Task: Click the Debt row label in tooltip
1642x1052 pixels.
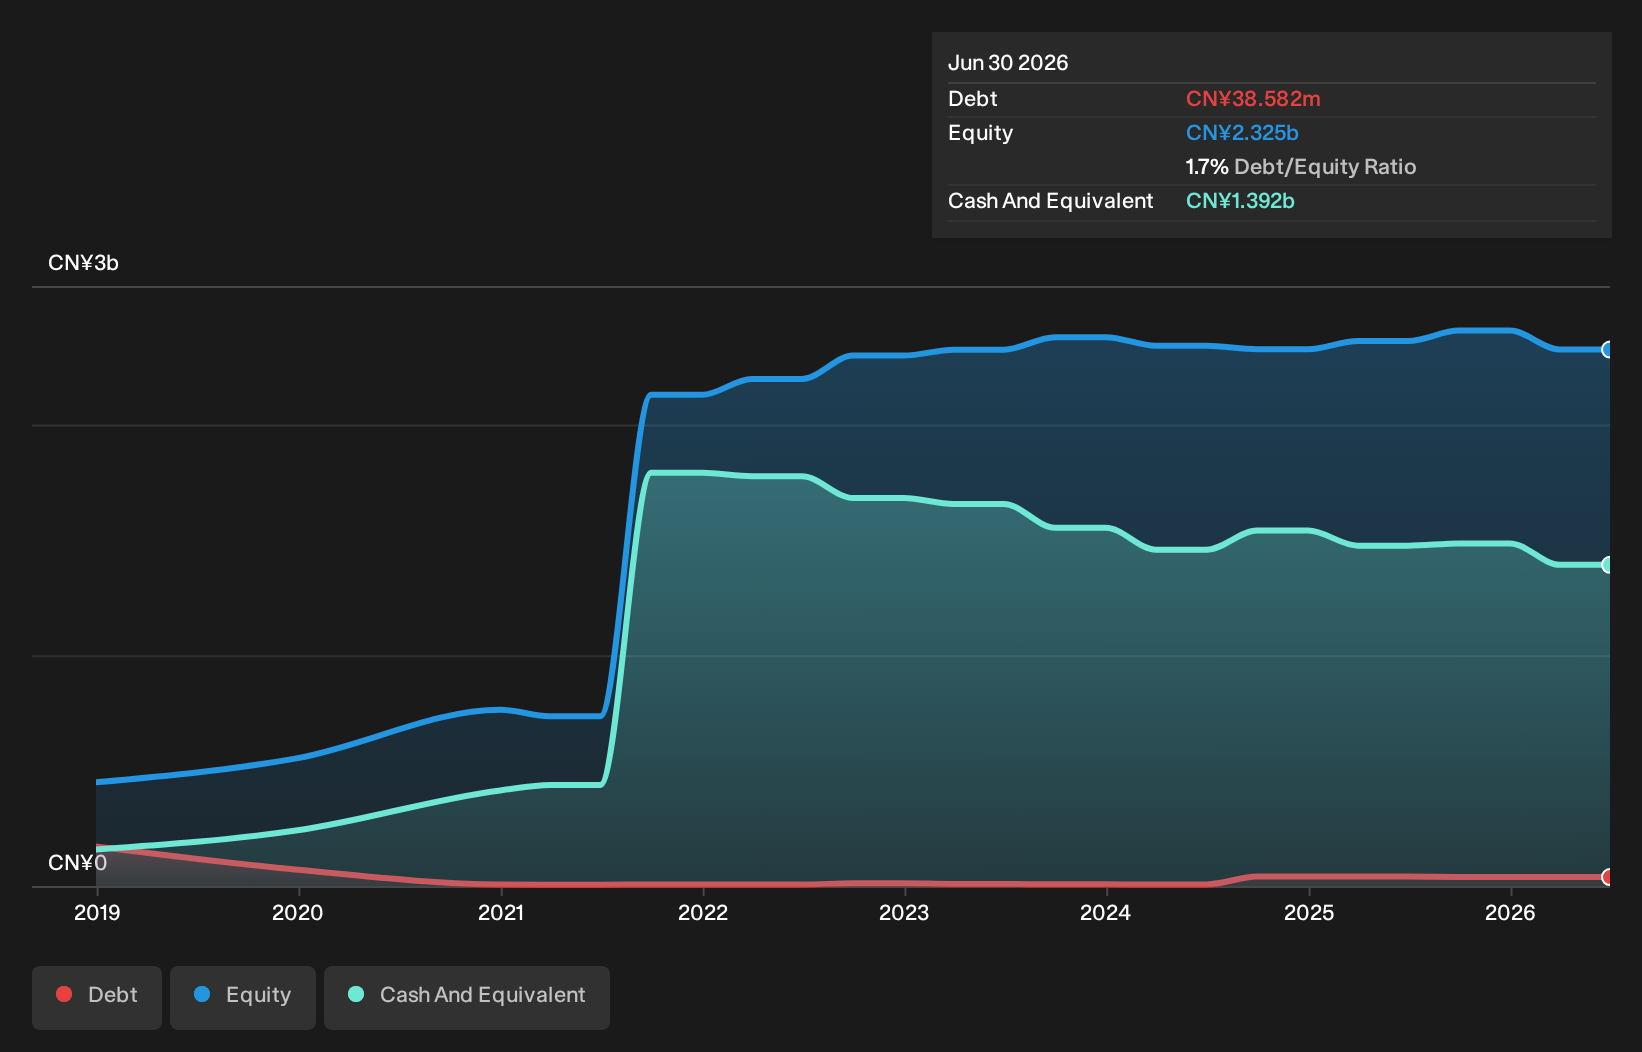Action: [x=973, y=99]
